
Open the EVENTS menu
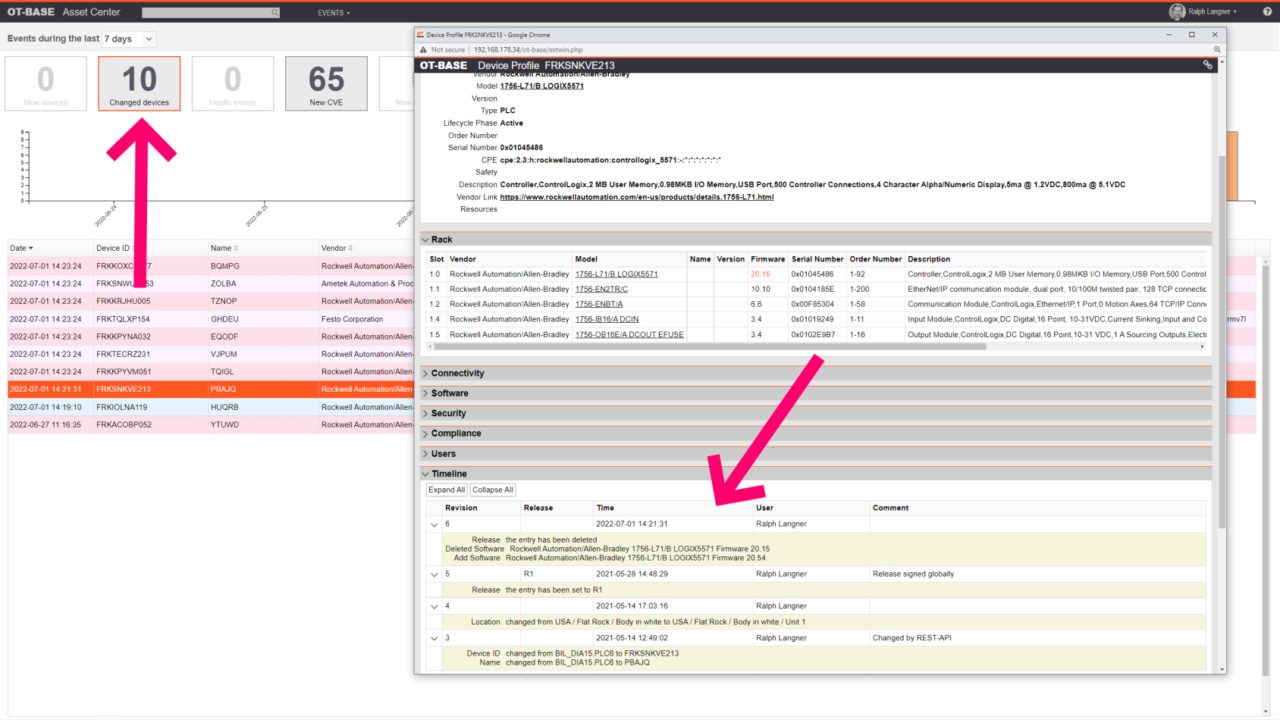click(x=333, y=13)
